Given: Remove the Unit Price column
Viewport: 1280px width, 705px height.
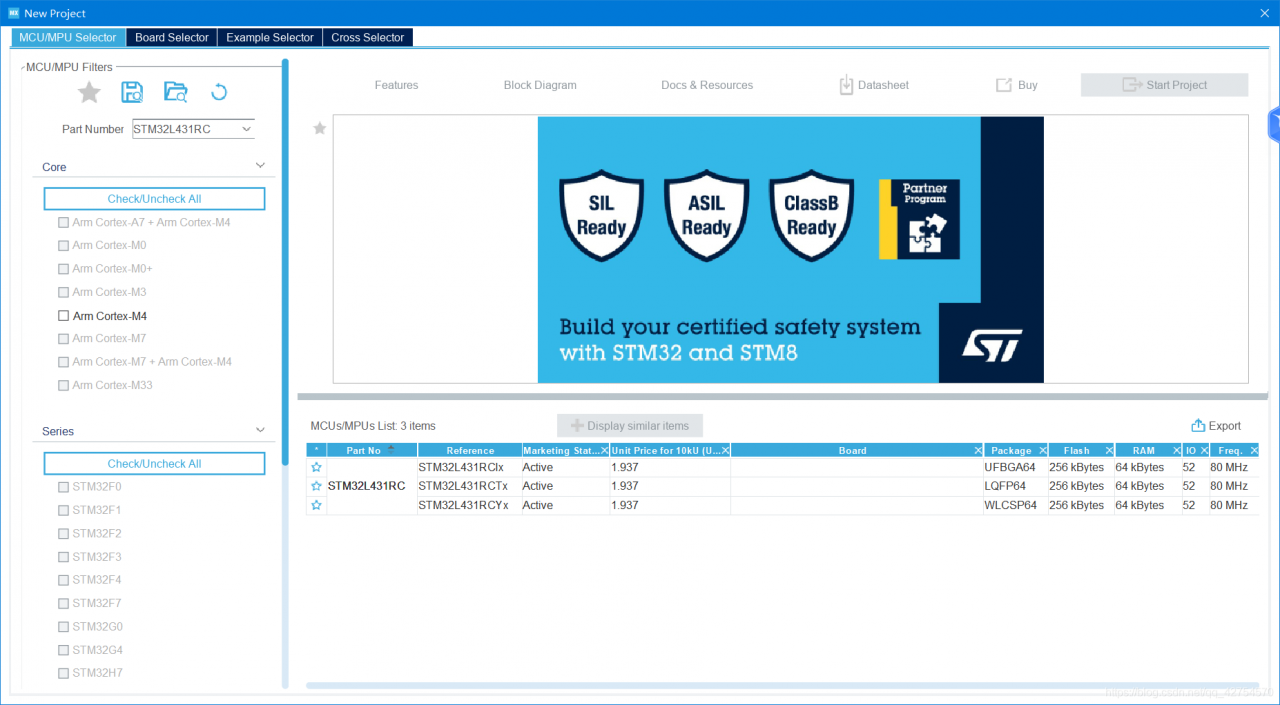Looking at the screenshot, I should tap(726, 450).
